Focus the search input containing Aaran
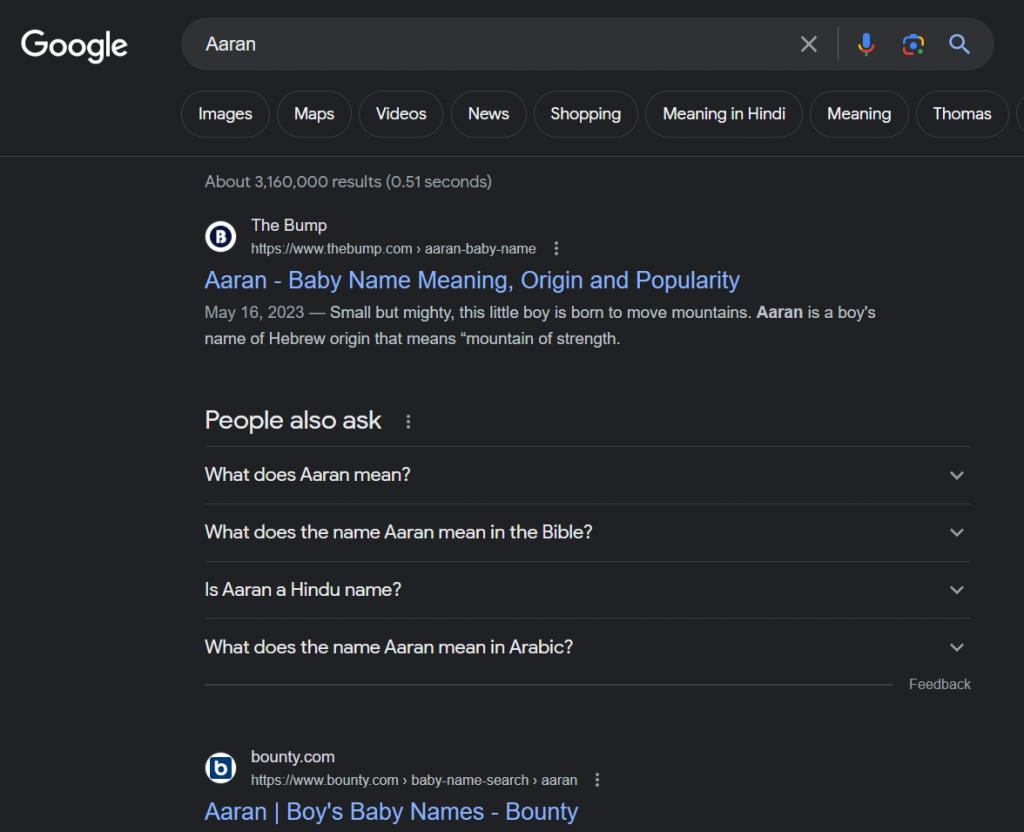Image resolution: width=1024 pixels, height=832 pixels. tap(496, 44)
